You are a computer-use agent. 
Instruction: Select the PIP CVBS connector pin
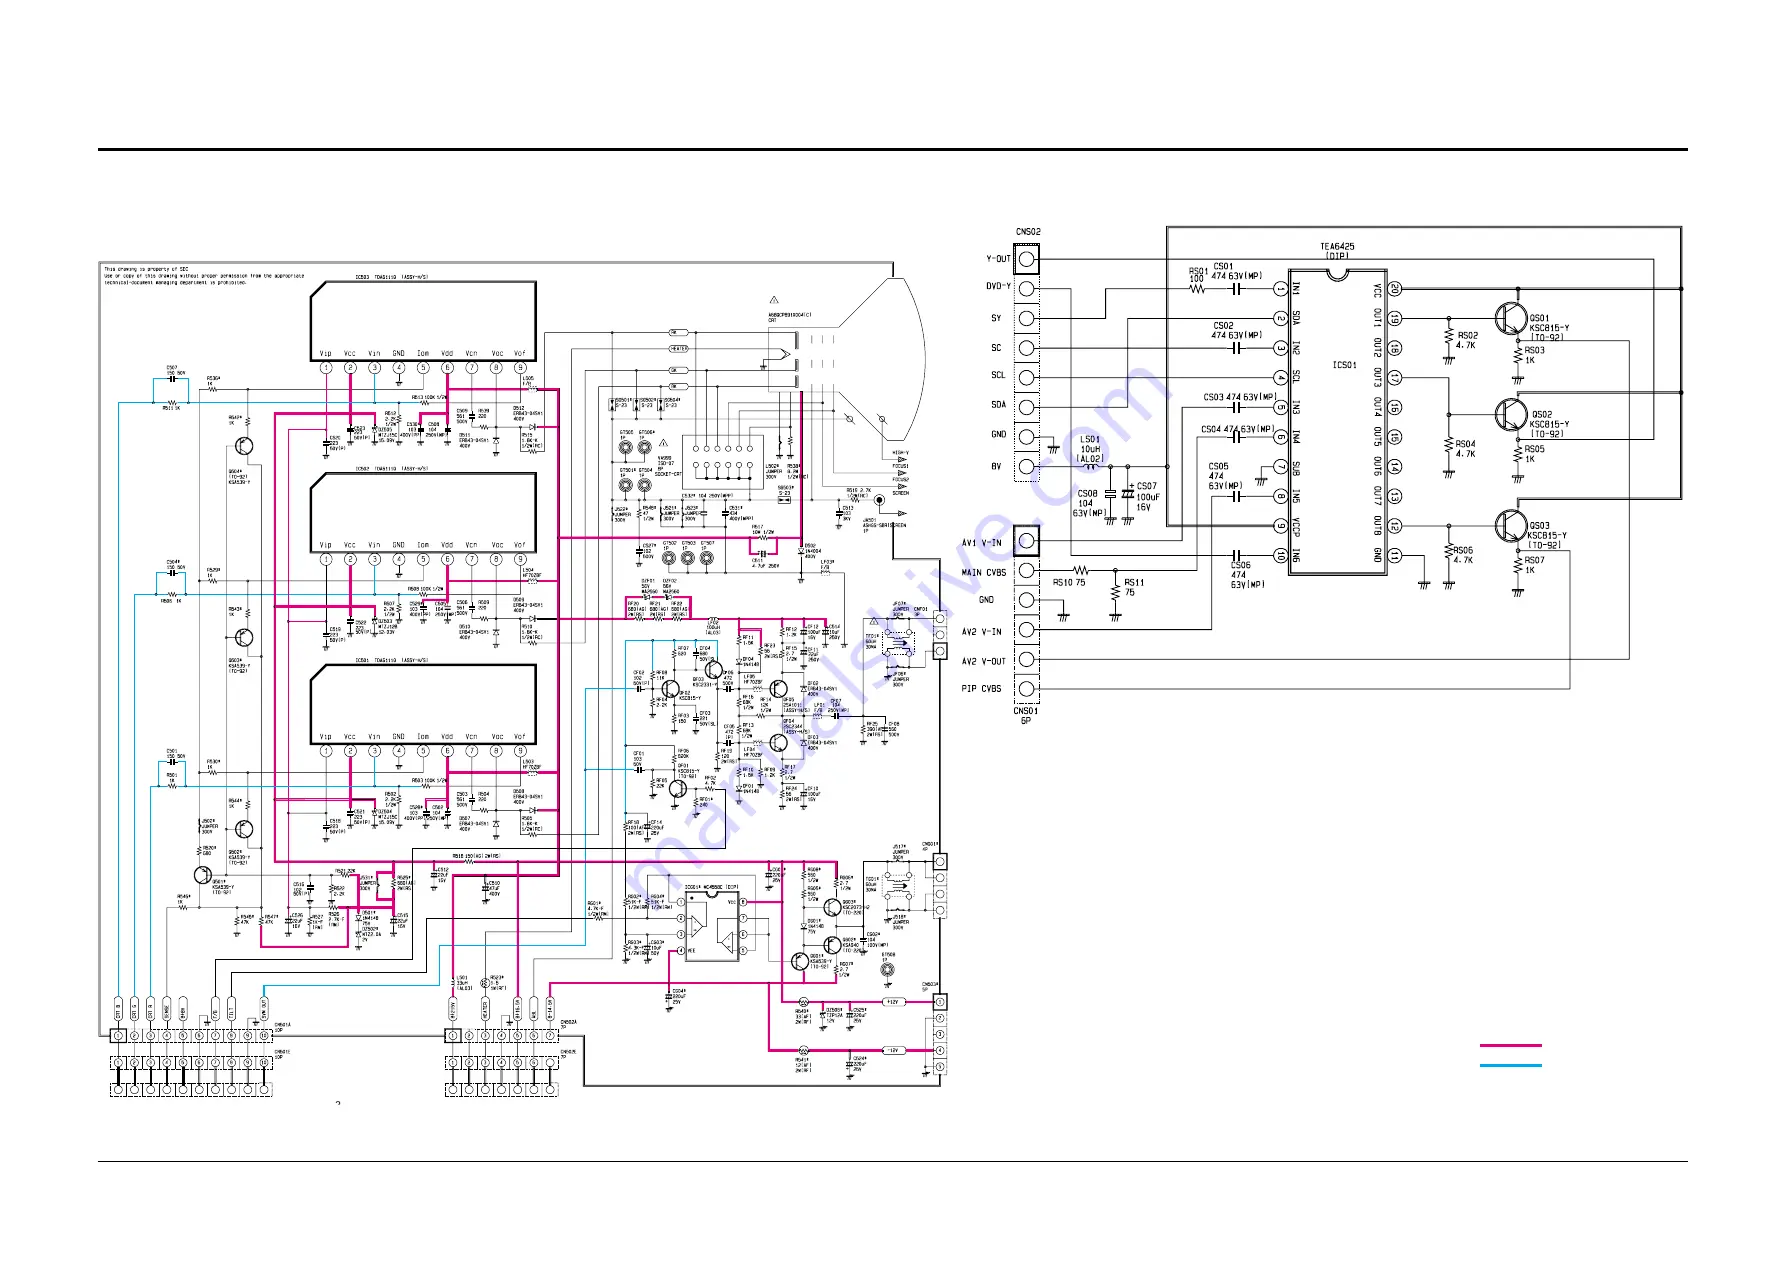click(x=1027, y=688)
